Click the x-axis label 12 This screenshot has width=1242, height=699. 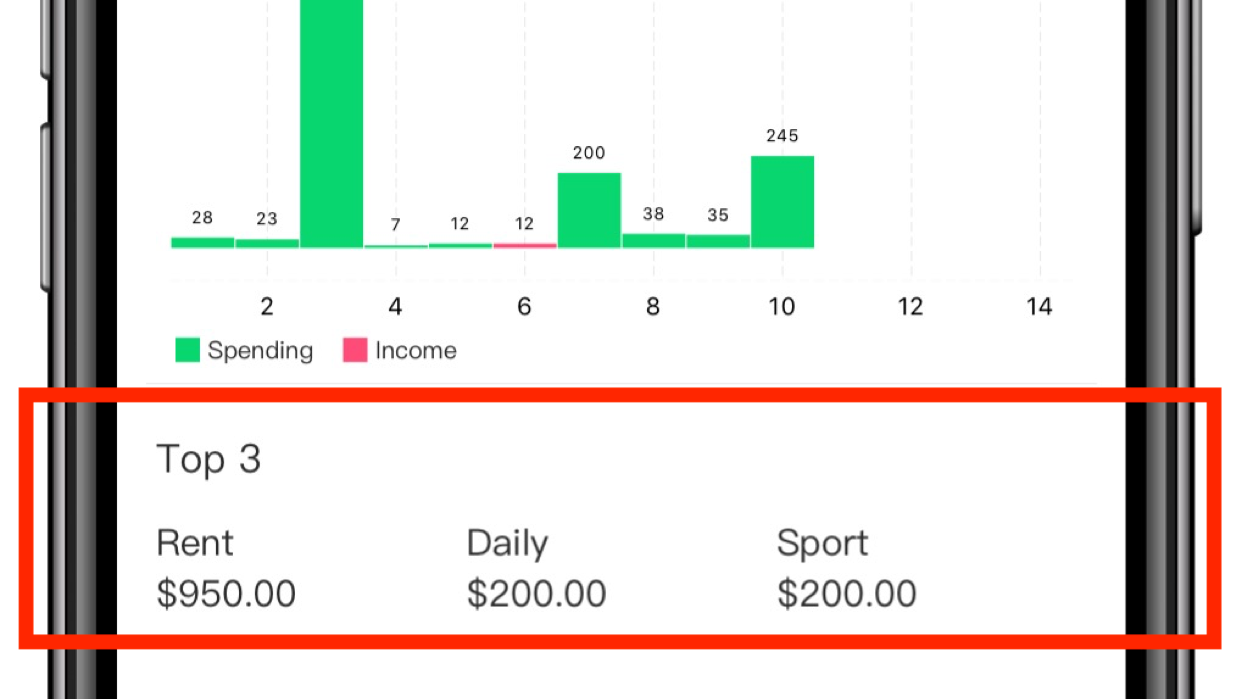(x=910, y=306)
